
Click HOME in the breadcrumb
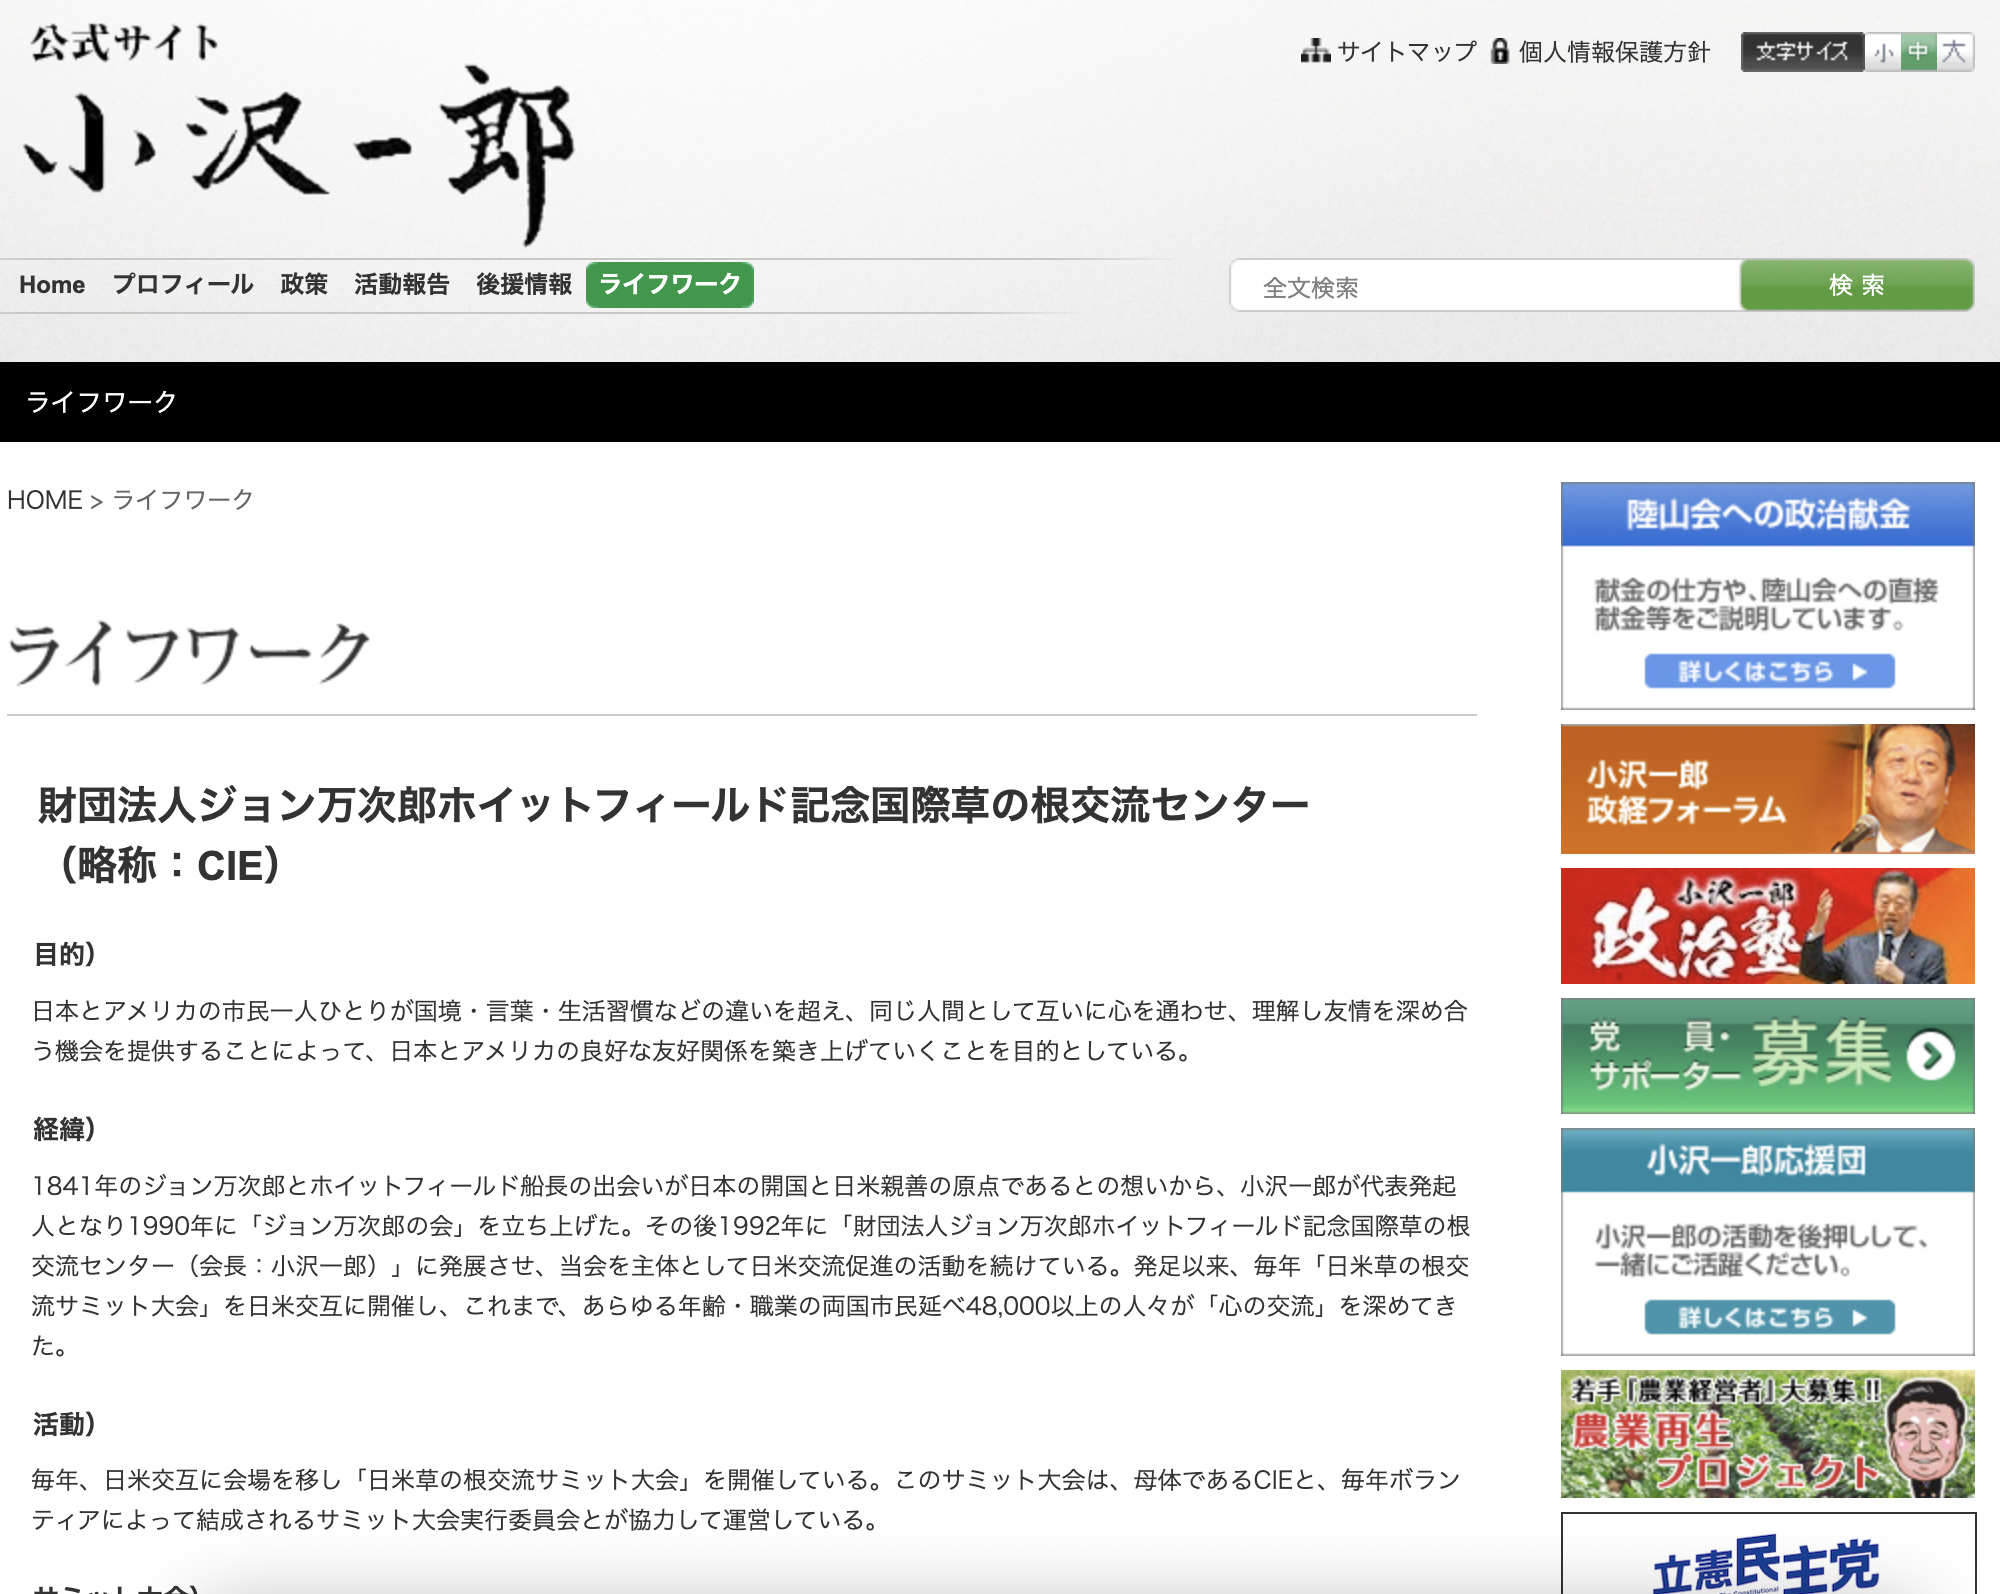point(45,500)
